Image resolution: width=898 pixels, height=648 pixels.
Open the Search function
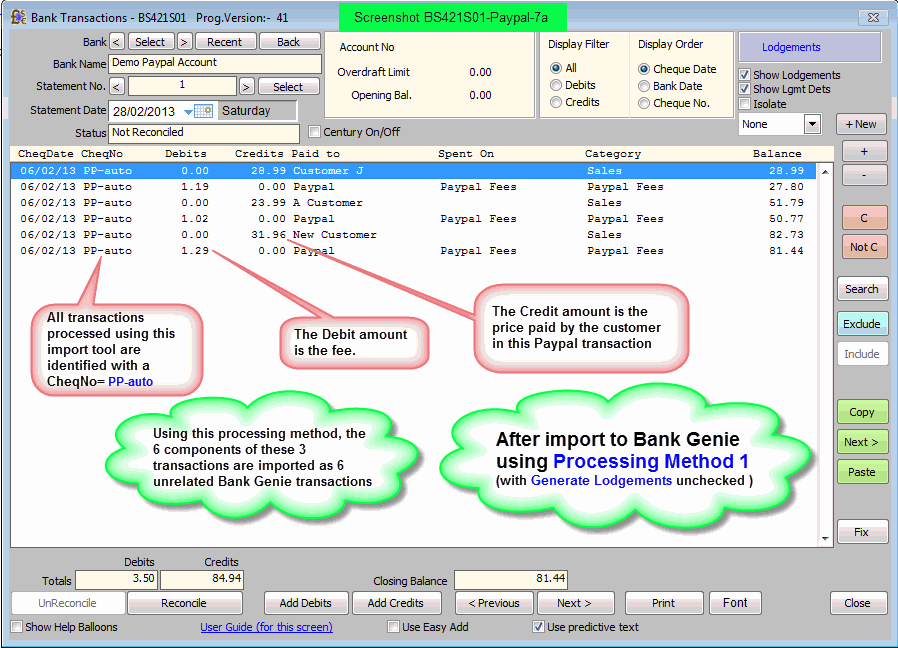coord(862,289)
